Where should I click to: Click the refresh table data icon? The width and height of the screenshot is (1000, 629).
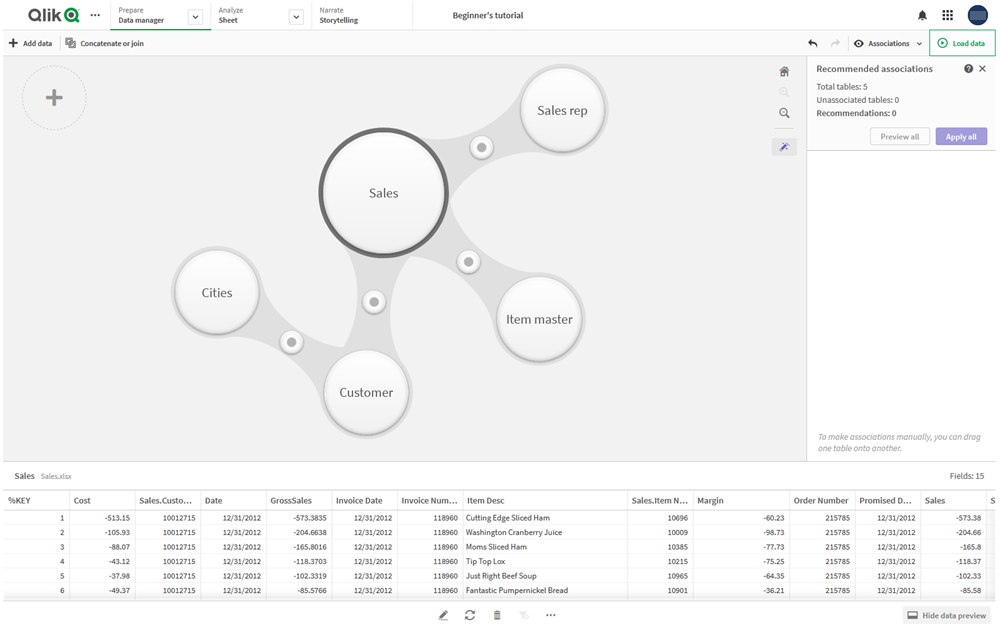[x=470, y=615]
